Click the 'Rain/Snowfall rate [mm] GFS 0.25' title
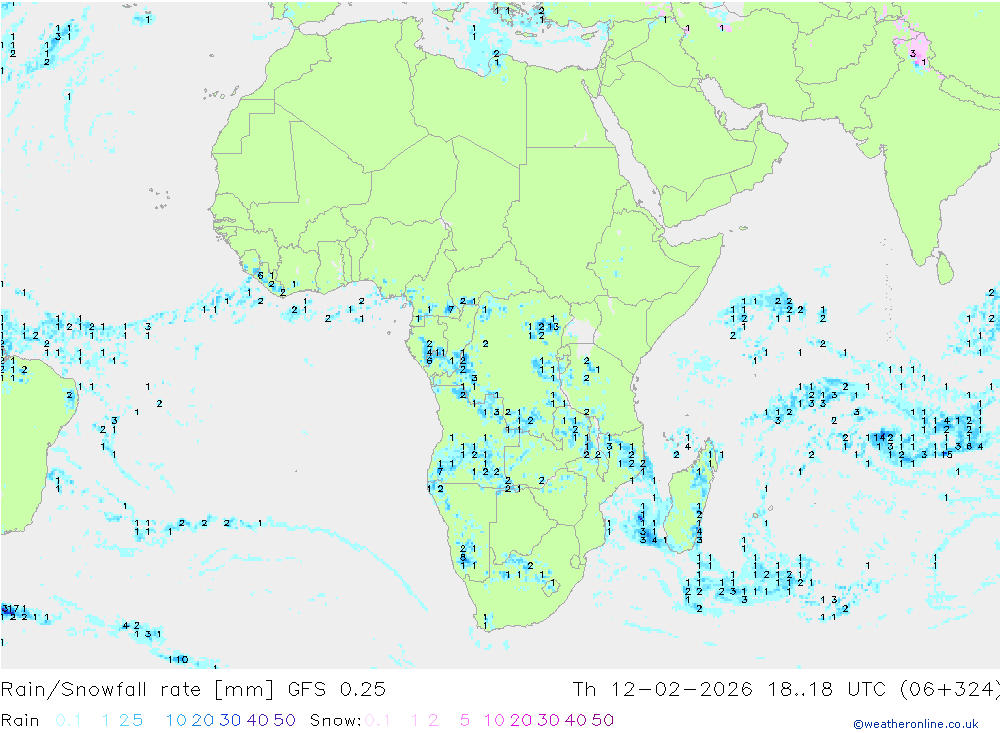 pos(193,690)
